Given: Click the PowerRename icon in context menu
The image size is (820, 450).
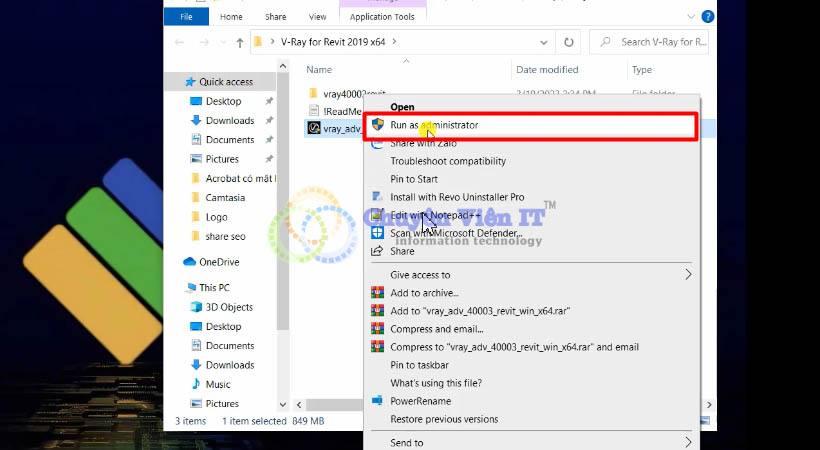Looking at the screenshot, I should 377,401.
